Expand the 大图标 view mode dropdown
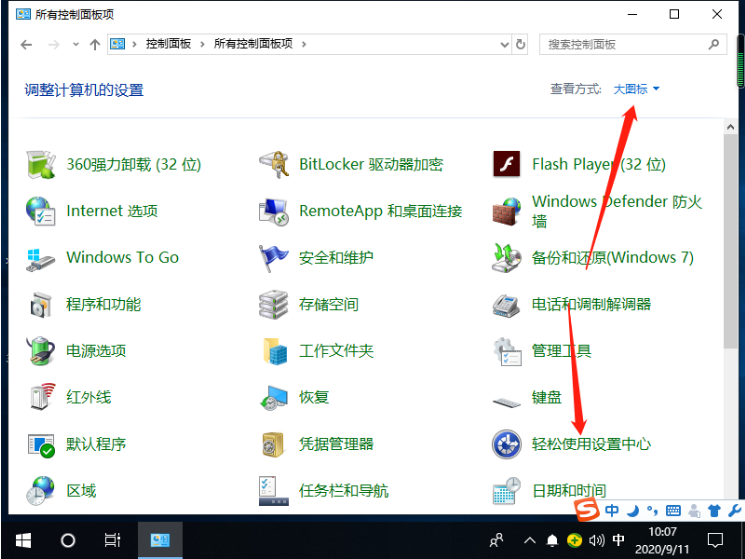 (637, 90)
